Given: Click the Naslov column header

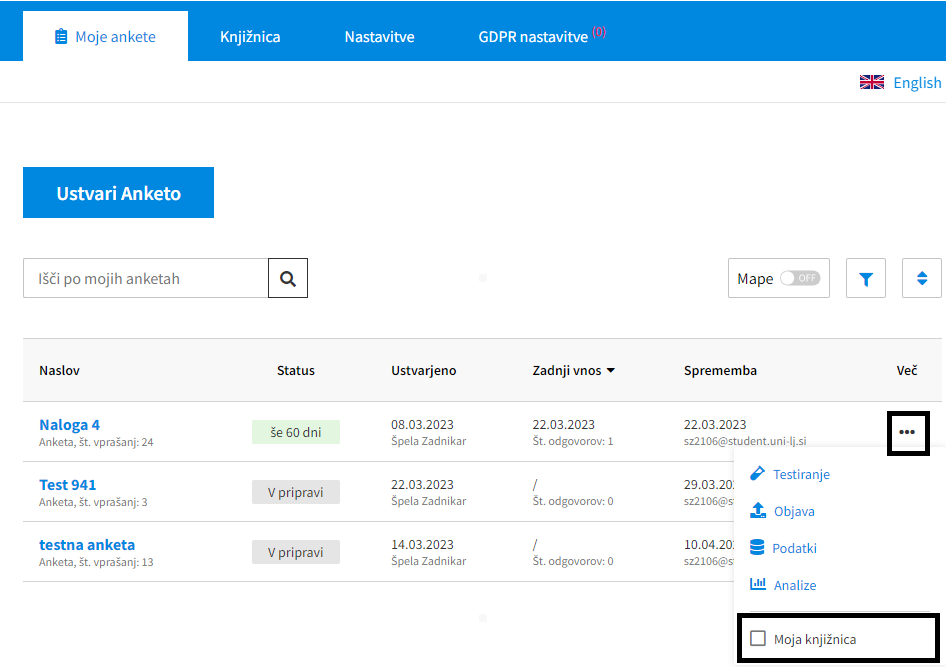Looking at the screenshot, I should (59, 370).
